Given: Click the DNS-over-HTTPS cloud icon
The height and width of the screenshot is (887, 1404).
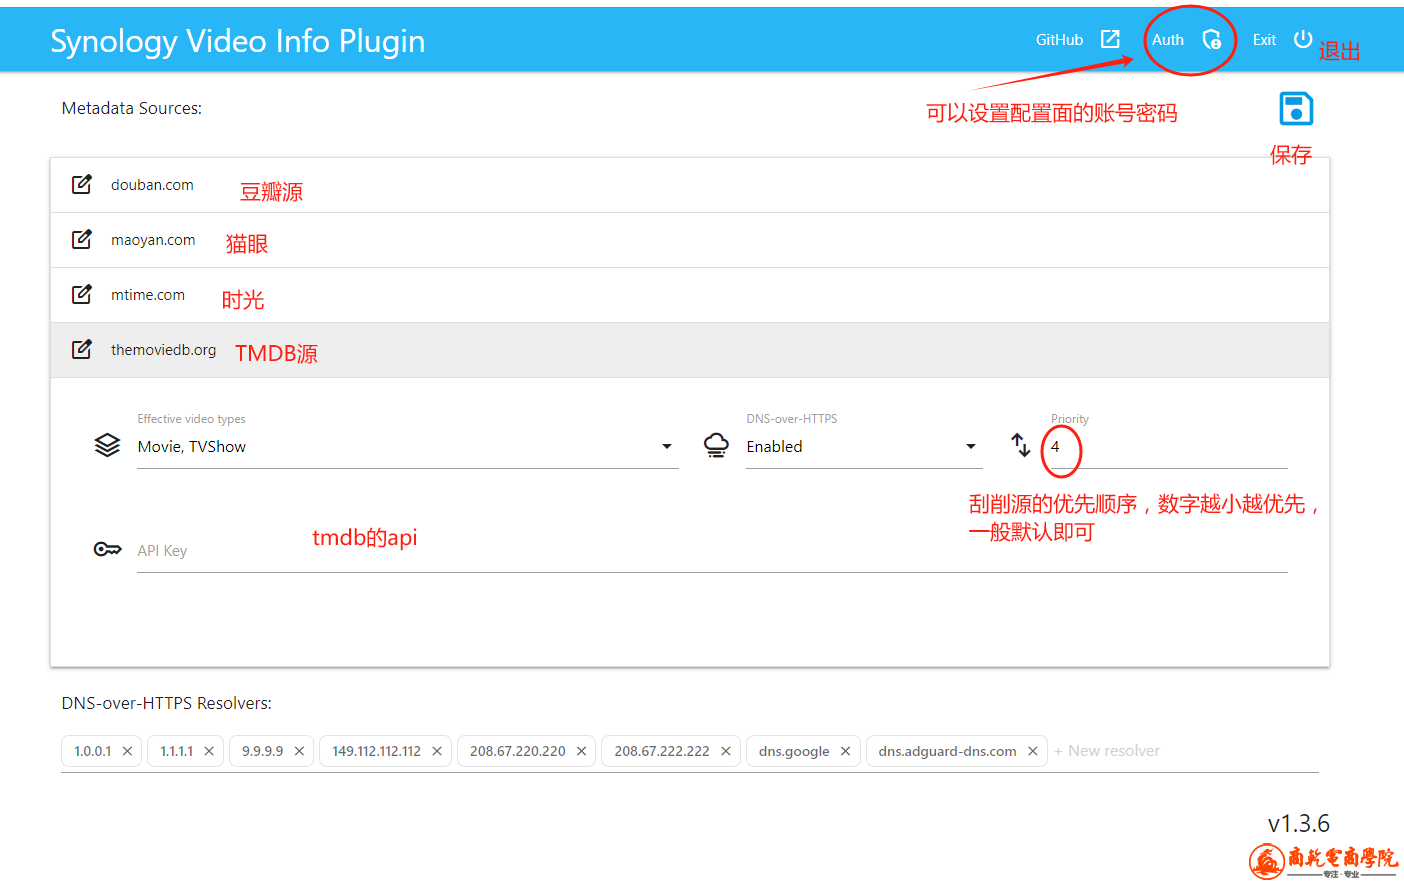Looking at the screenshot, I should pyautogui.click(x=716, y=445).
